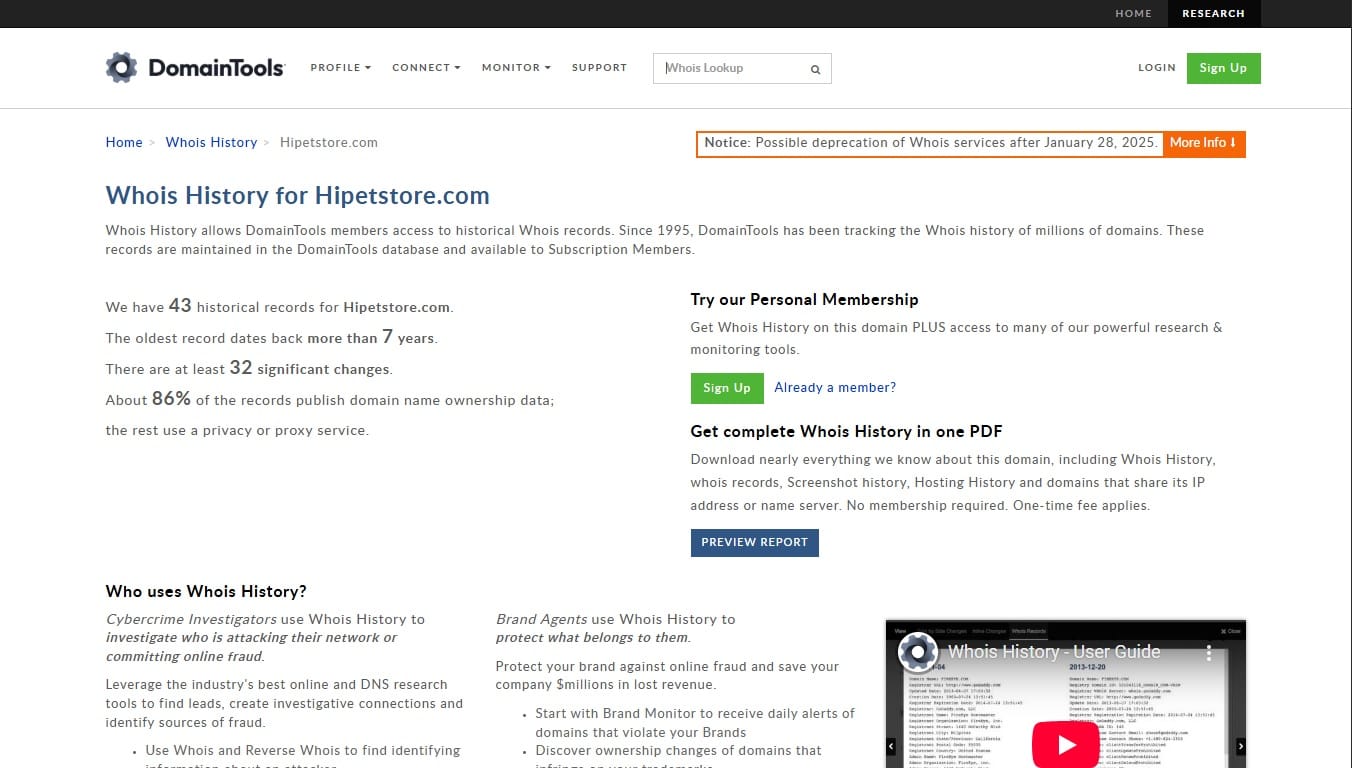The width and height of the screenshot is (1352, 768).
Task: Click the DomainTools gear logo
Action: point(121,68)
